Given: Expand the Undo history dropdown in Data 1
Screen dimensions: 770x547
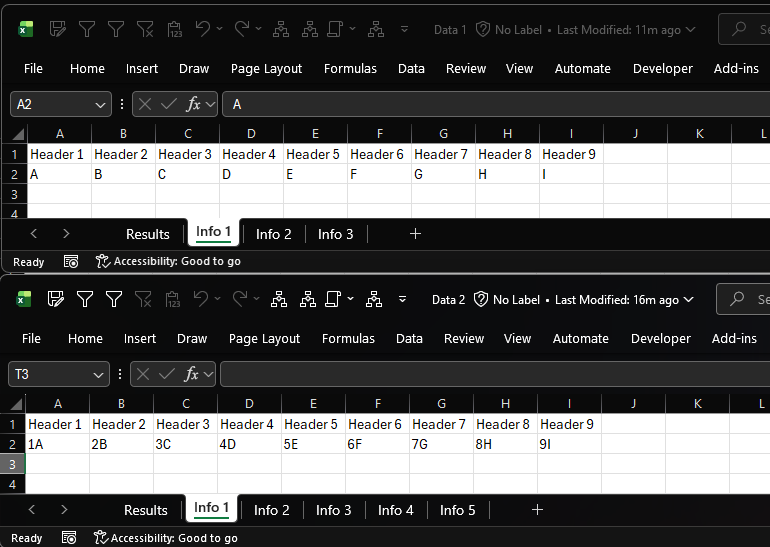Looking at the screenshot, I should pyautogui.click(x=220, y=29).
